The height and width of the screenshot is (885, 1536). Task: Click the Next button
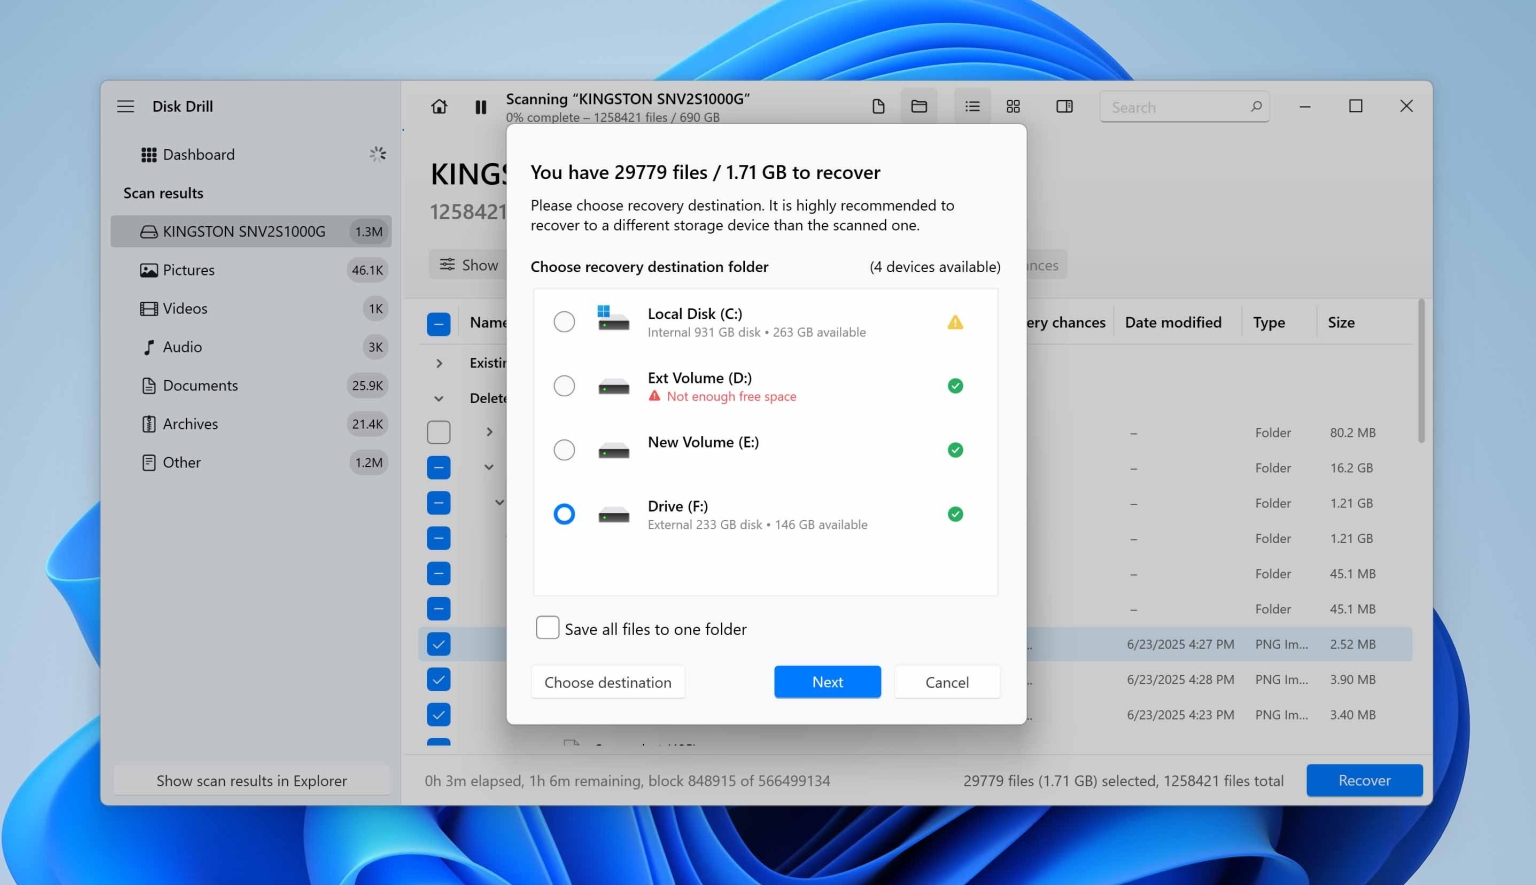pyautogui.click(x=827, y=682)
